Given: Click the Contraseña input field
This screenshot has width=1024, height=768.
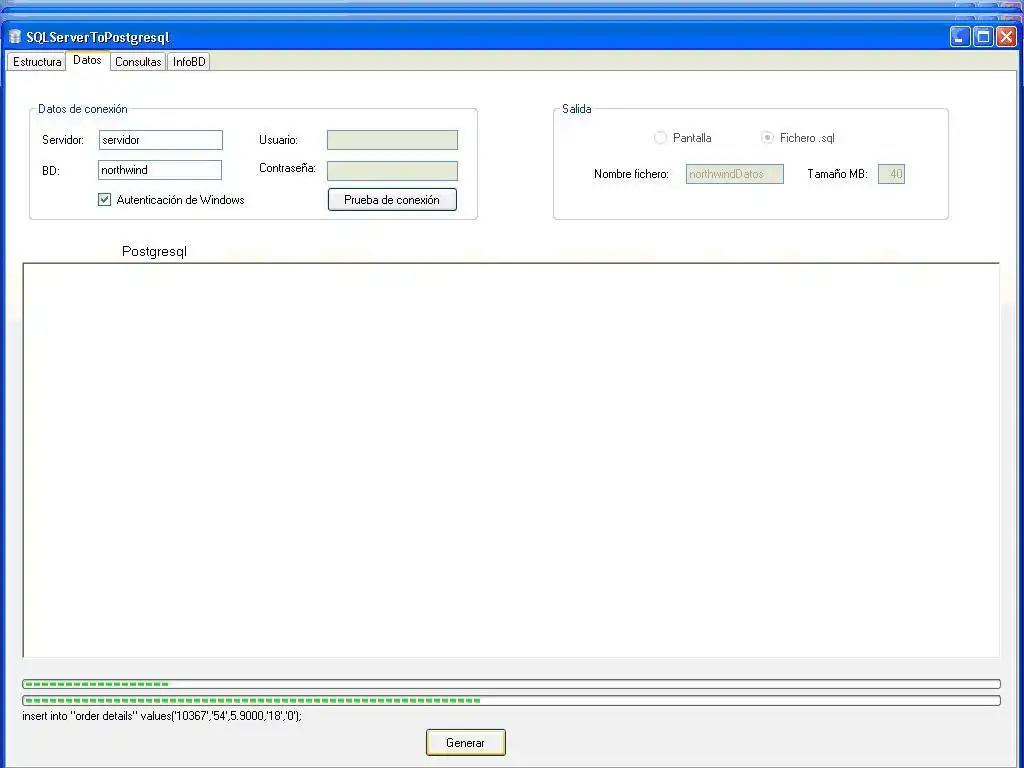Looking at the screenshot, I should pos(392,170).
